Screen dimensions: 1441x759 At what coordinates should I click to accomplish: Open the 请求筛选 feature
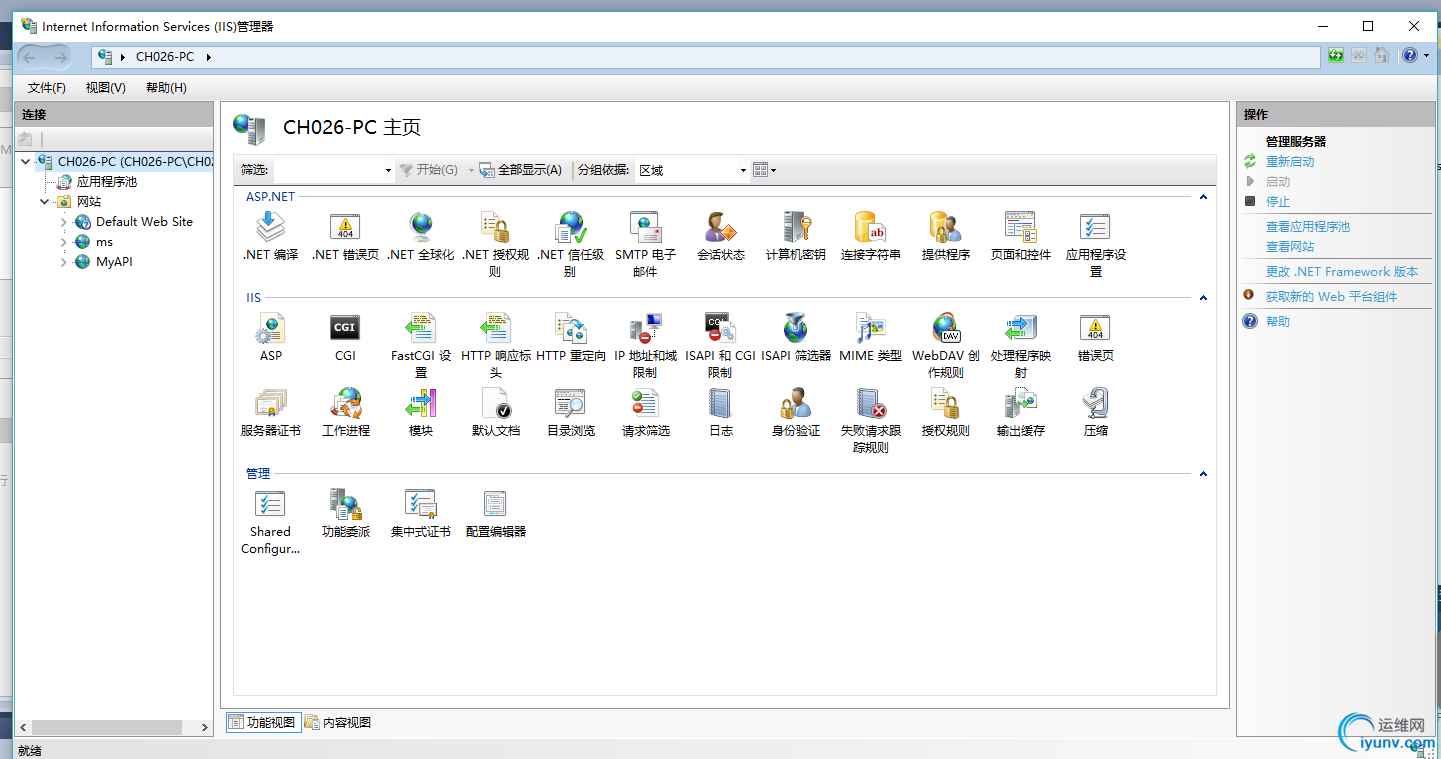(645, 412)
